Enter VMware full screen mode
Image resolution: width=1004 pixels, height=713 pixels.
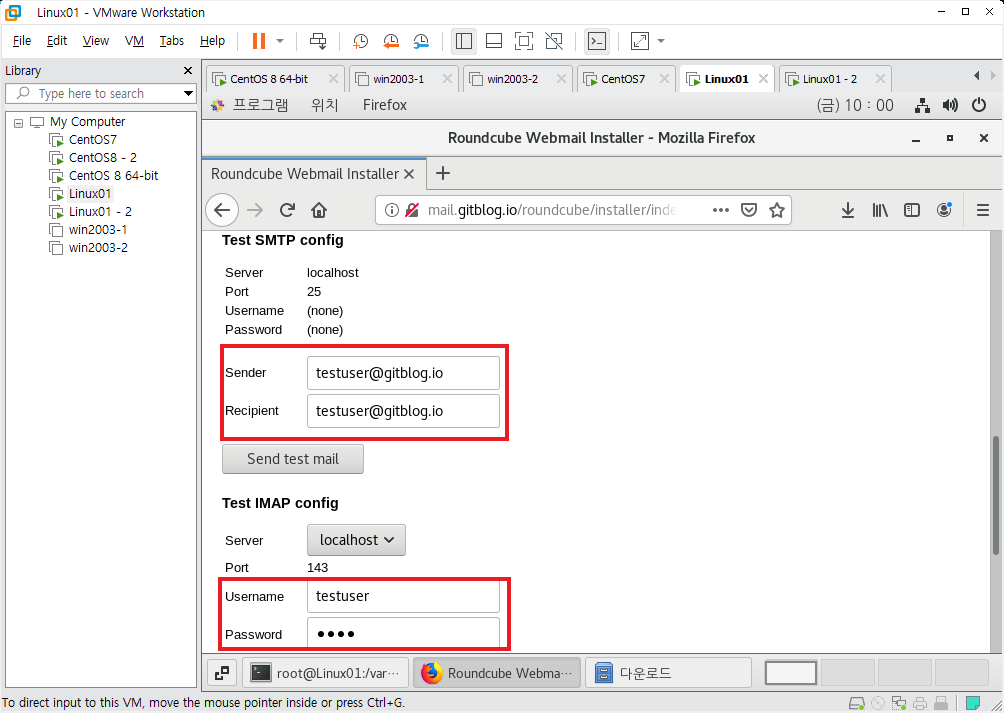point(524,41)
